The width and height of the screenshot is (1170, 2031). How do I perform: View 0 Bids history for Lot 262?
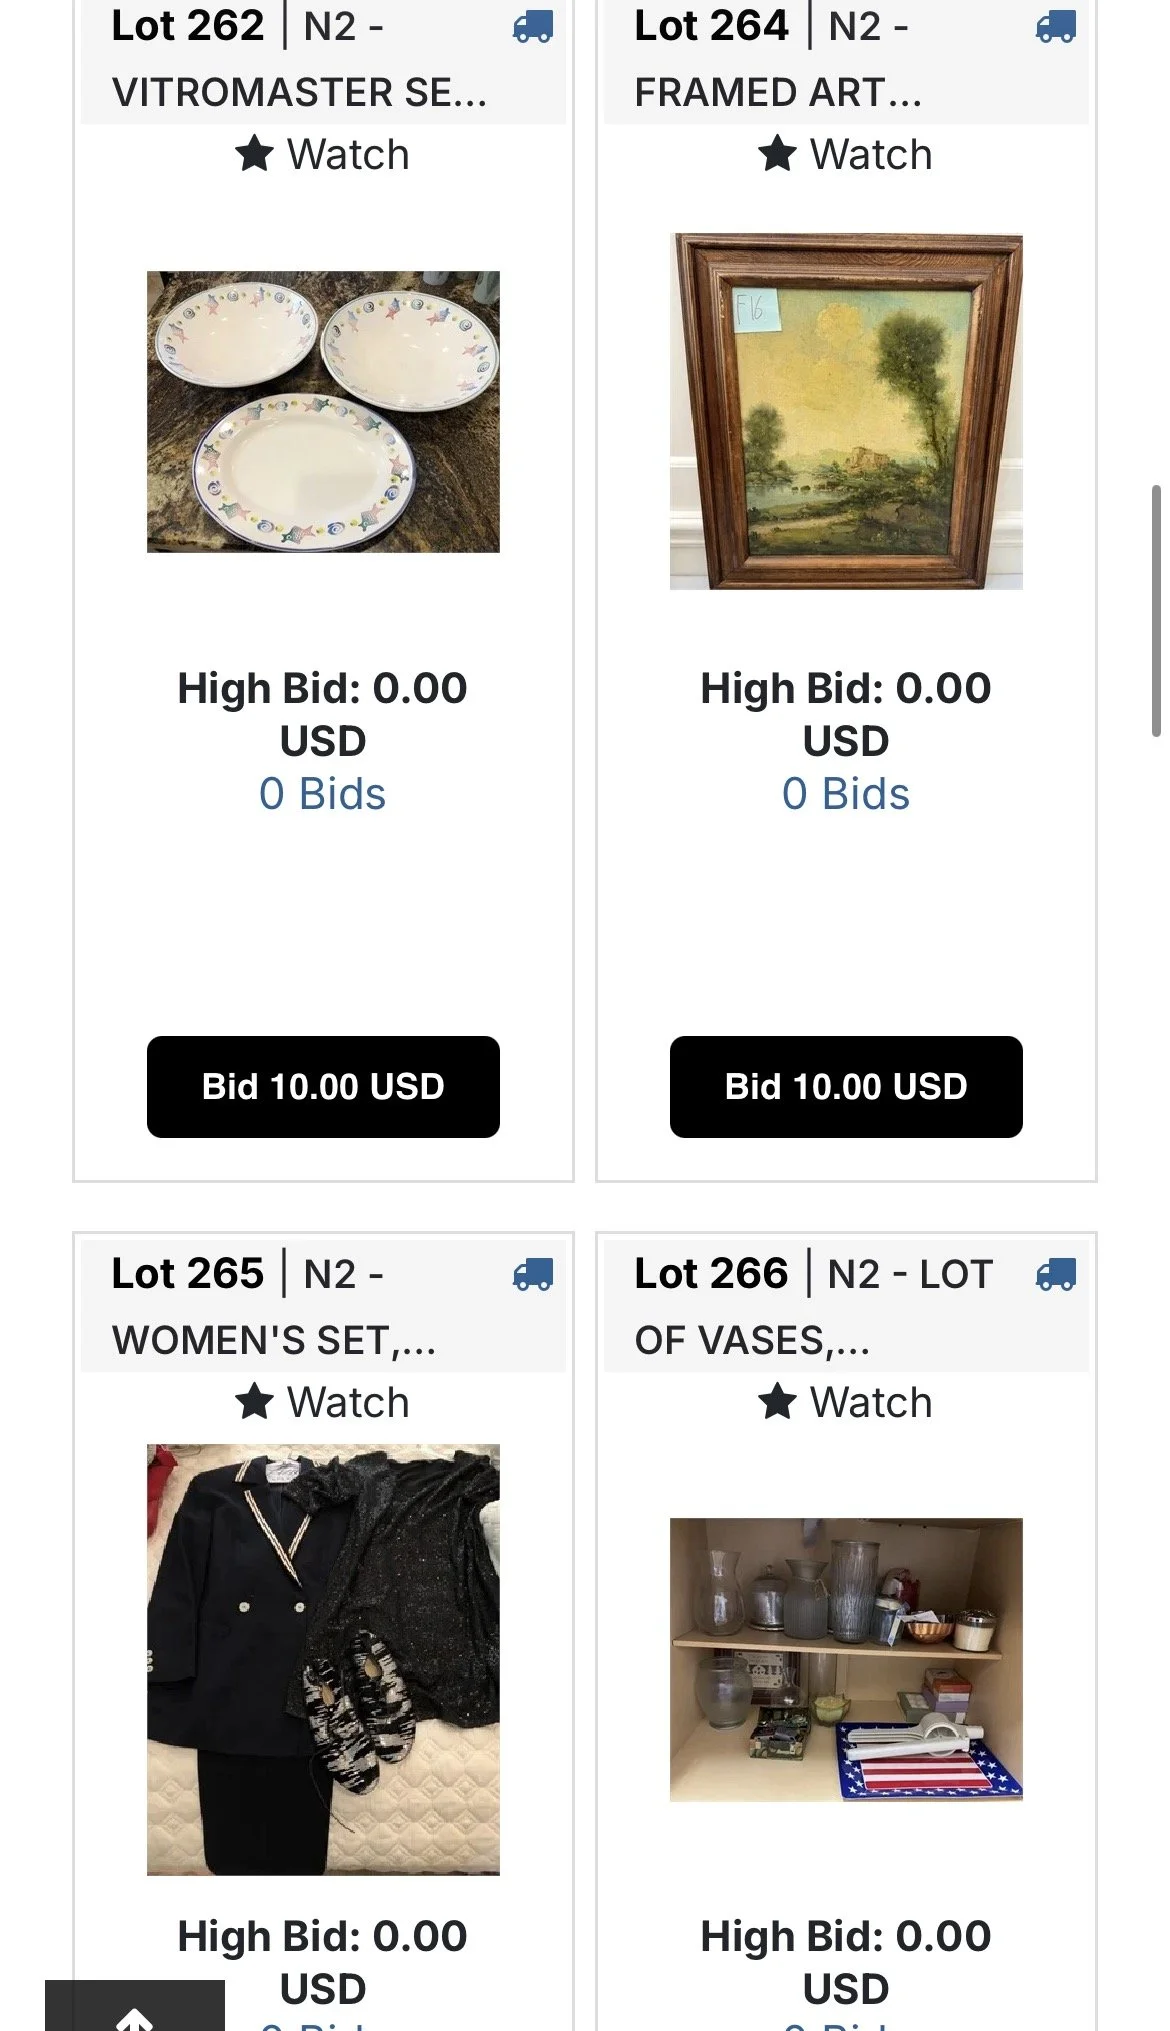(322, 794)
